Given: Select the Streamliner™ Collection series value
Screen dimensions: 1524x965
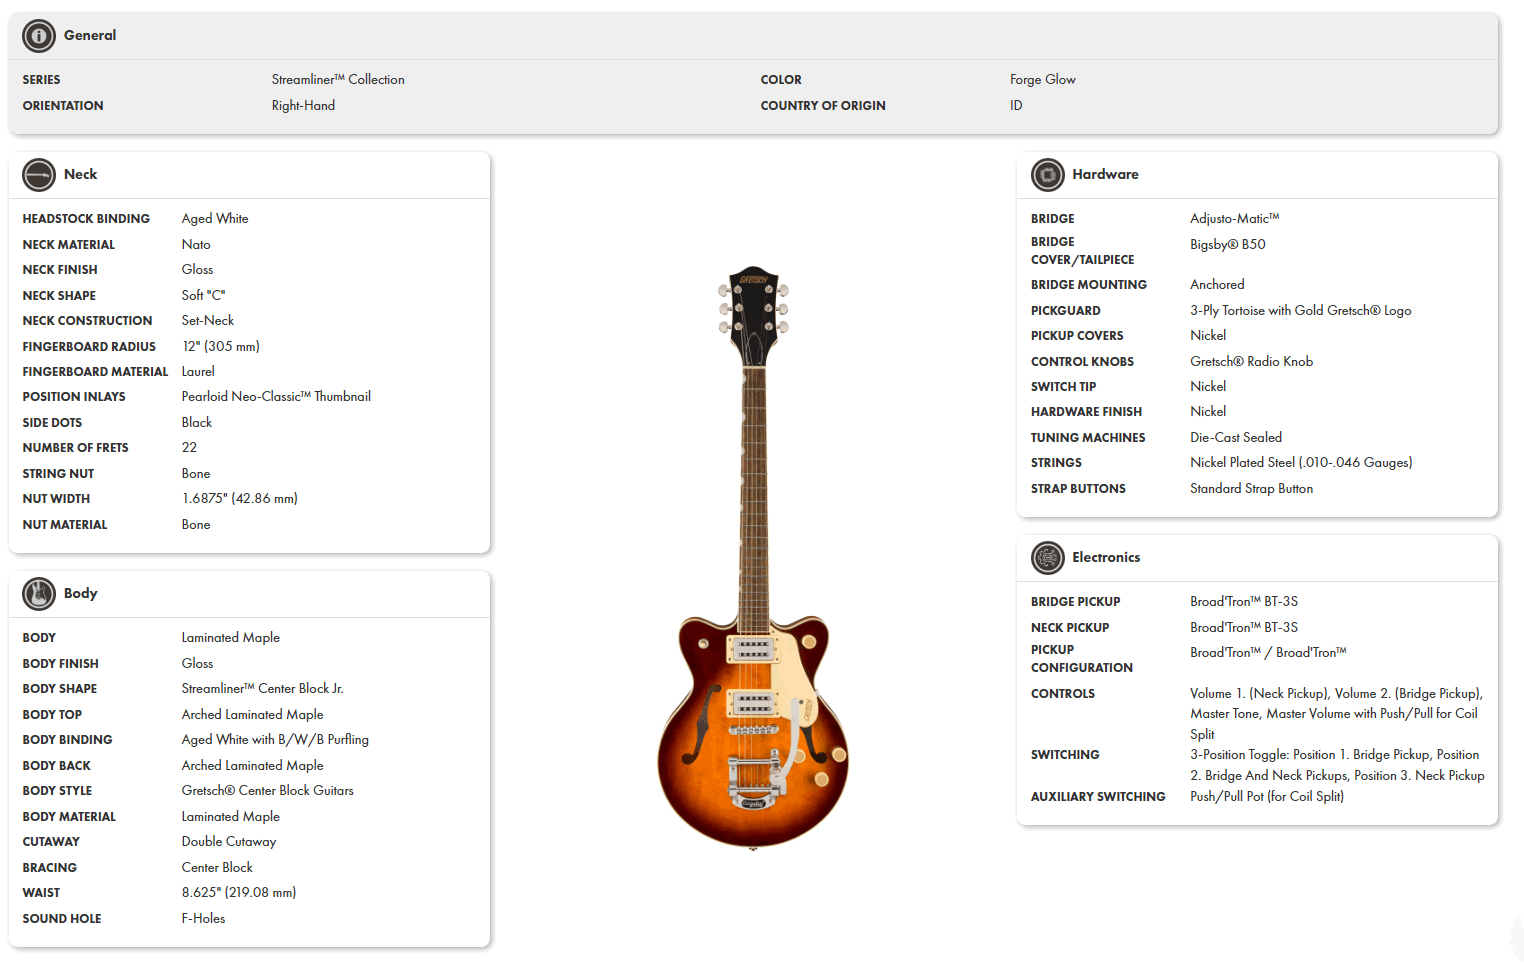Looking at the screenshot, I should click(338, 79).
